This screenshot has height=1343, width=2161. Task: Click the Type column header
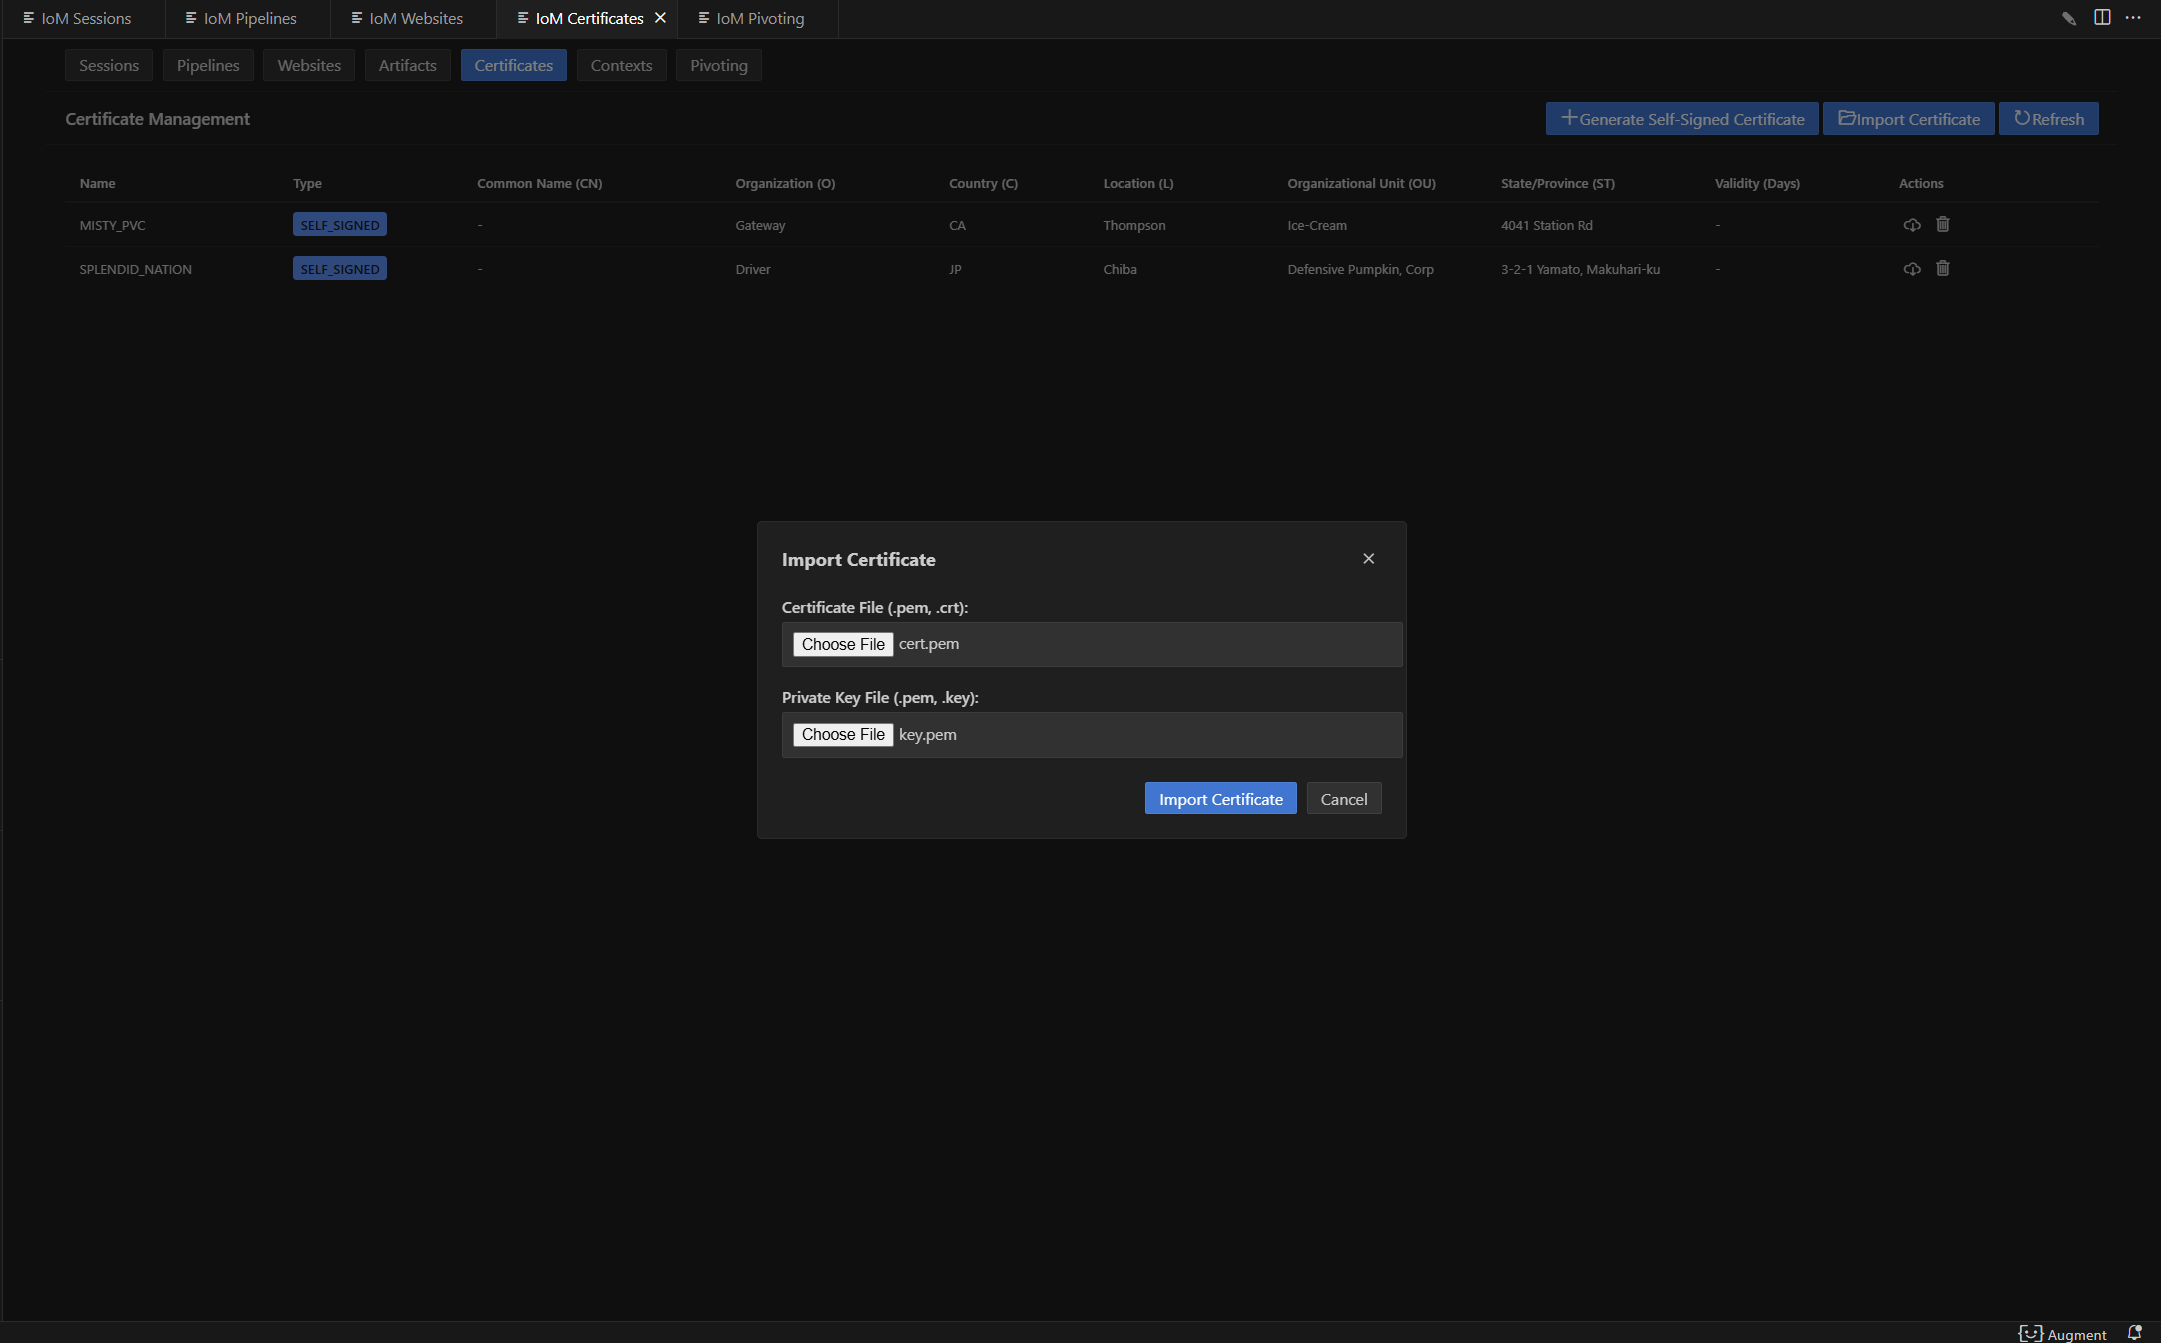click(x=307, y=183)
